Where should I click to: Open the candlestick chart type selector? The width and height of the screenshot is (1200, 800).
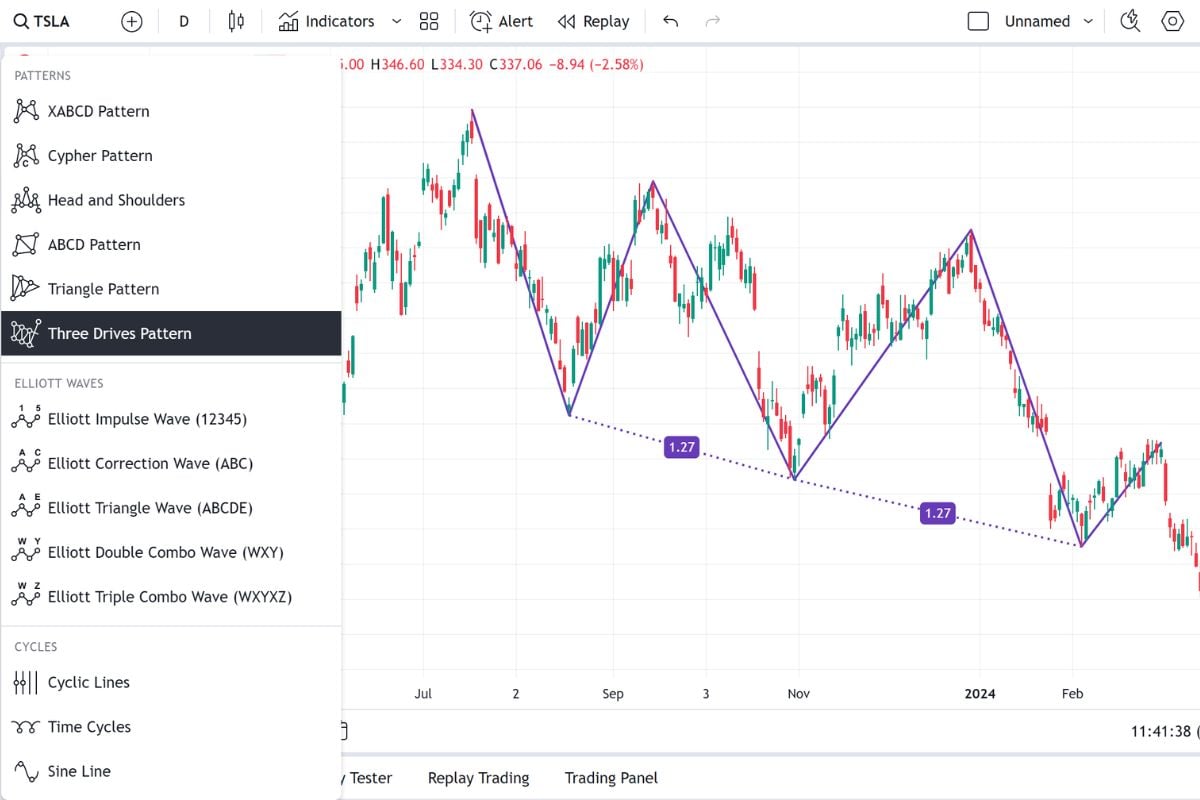236,20
